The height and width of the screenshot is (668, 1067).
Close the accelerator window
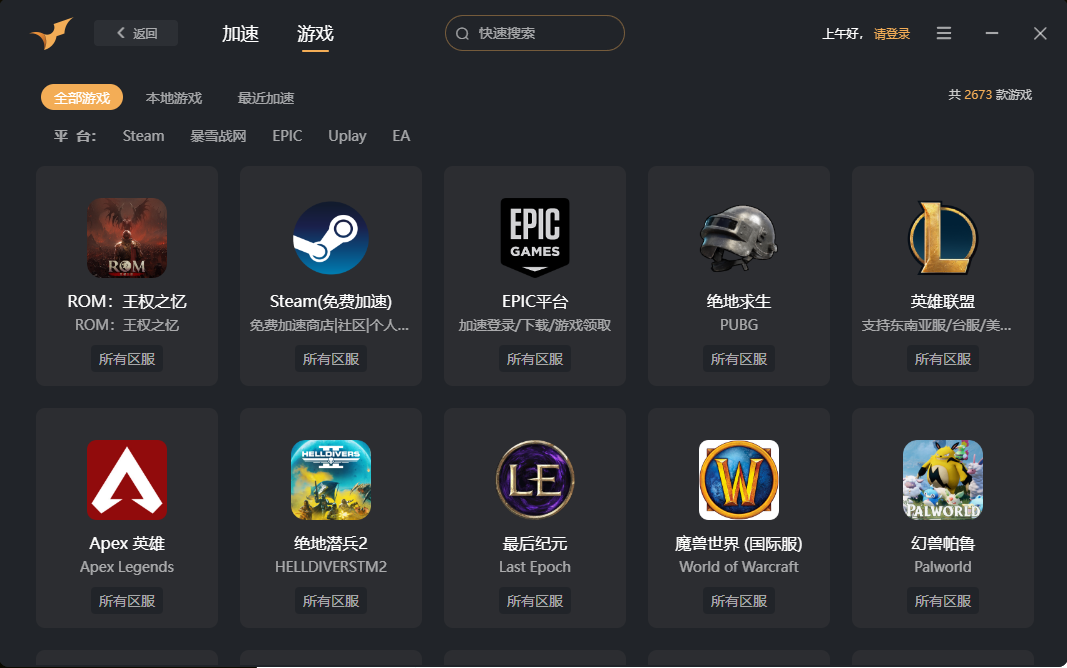(x=1040, y=33)
